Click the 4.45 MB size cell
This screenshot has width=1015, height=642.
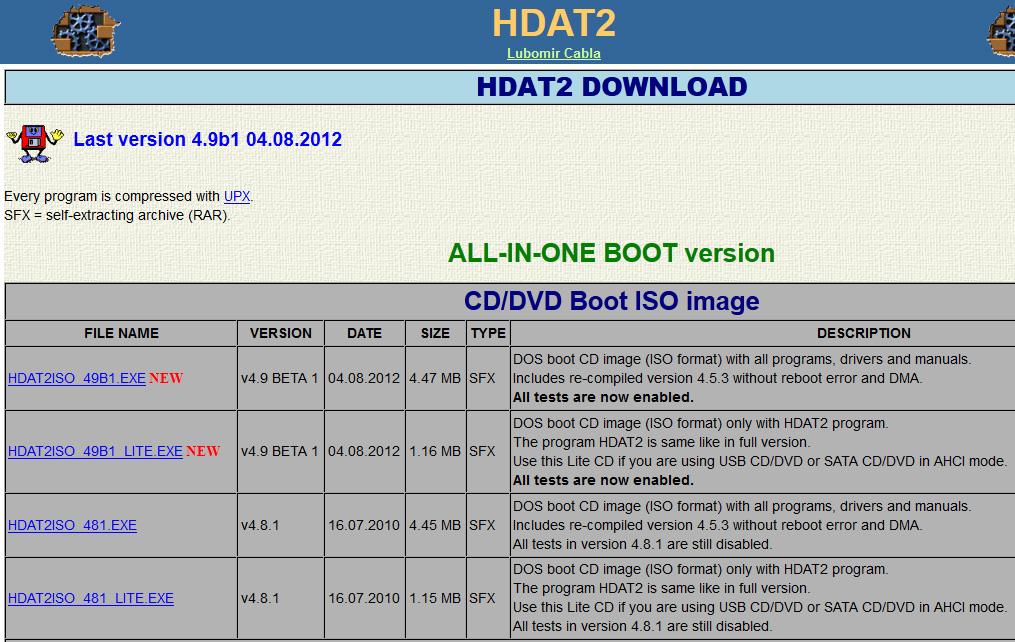tap(435, 525)
